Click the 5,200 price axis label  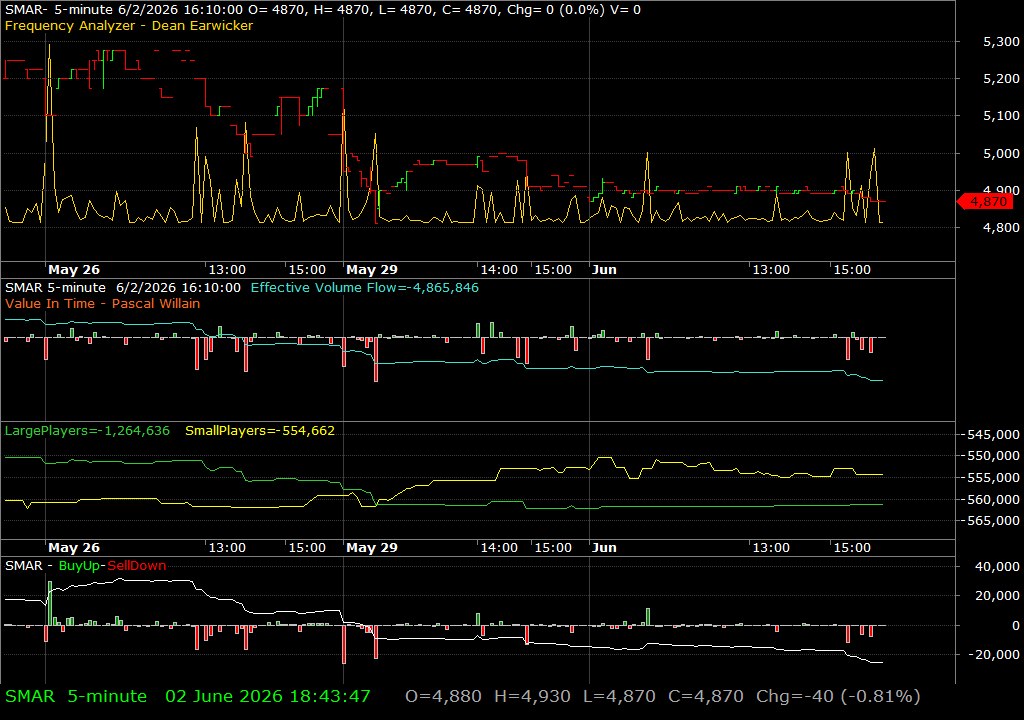[1001, 78]
